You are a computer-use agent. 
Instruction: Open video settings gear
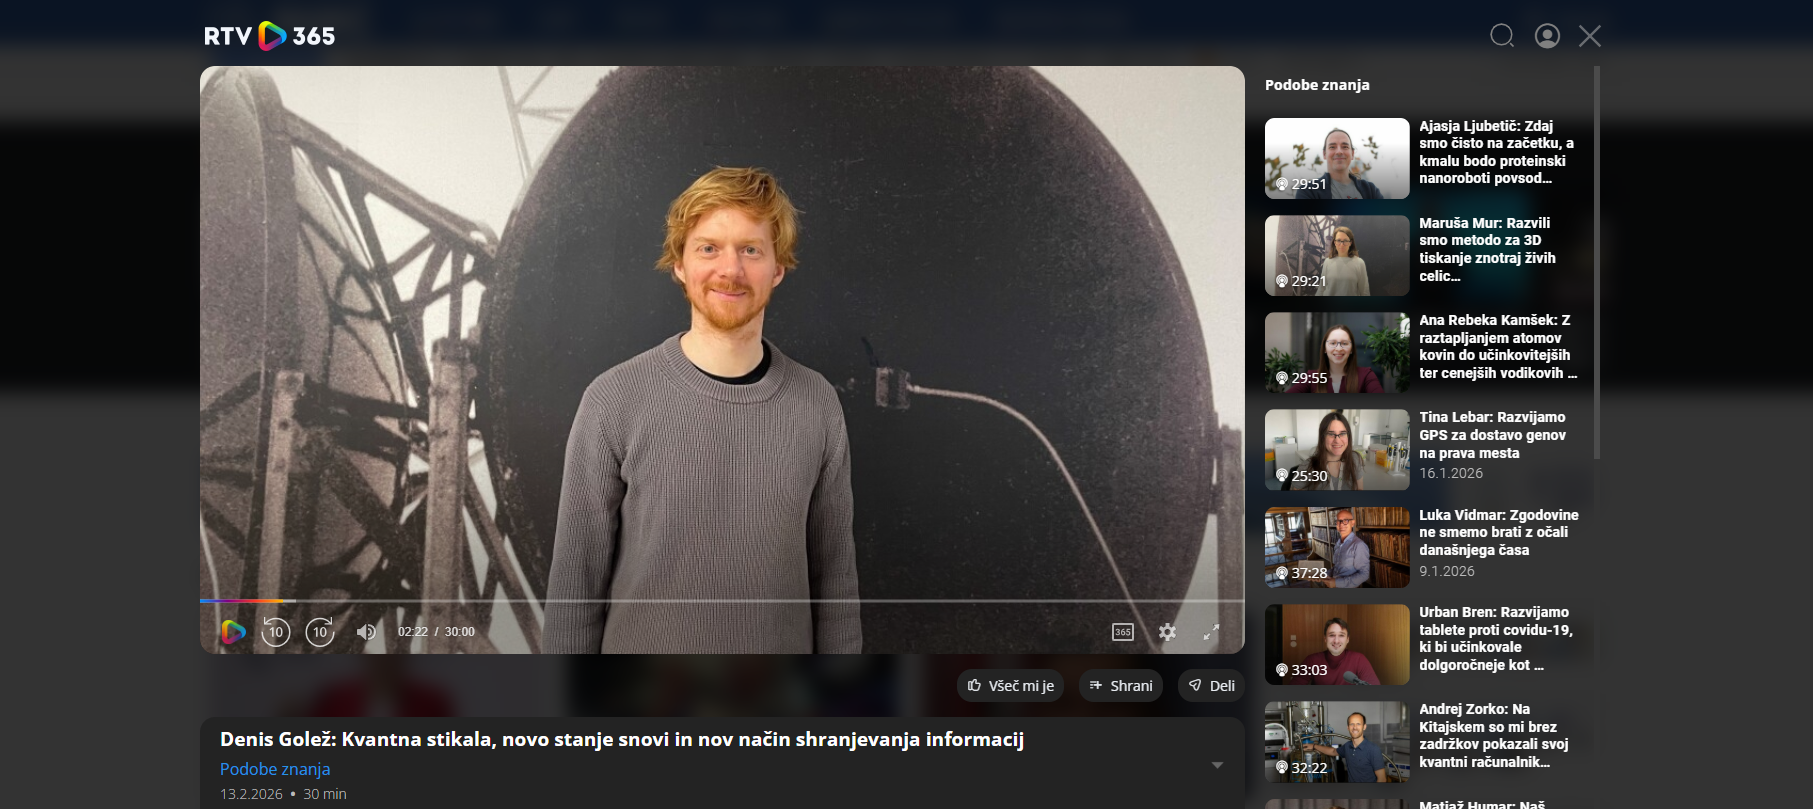1167,632
